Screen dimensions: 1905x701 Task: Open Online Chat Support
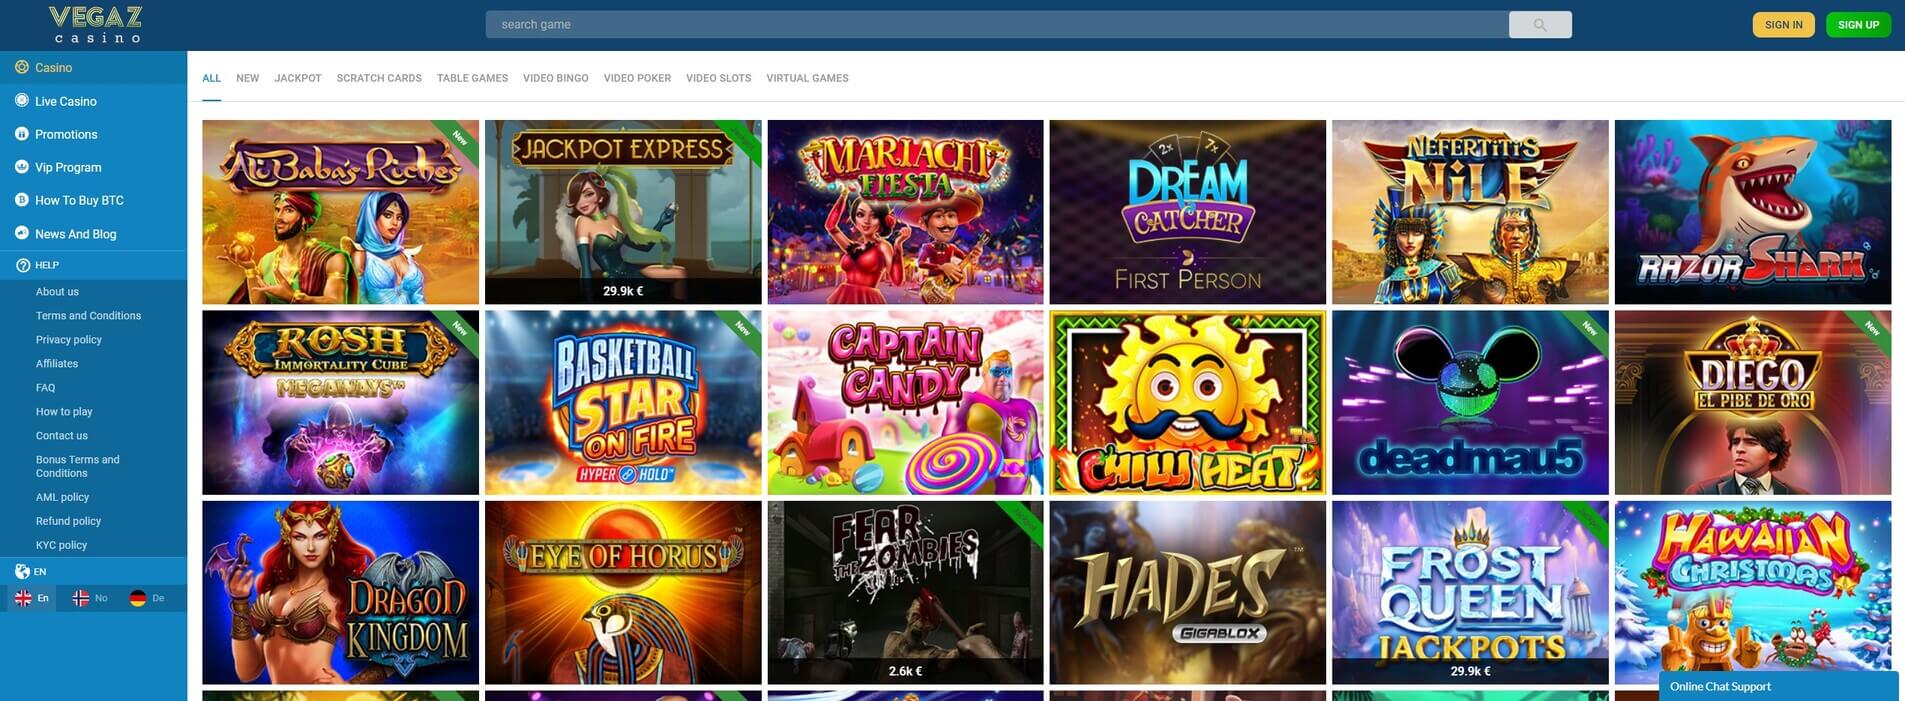coord(1779,686)
